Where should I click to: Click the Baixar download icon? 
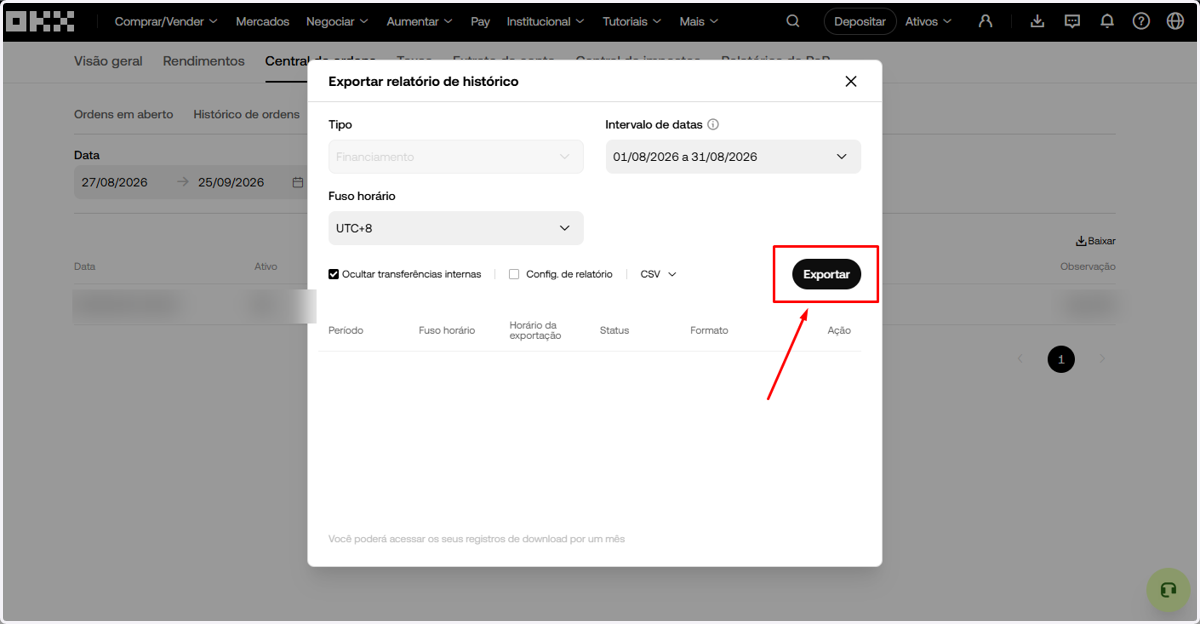click(x=1081, y=241)
